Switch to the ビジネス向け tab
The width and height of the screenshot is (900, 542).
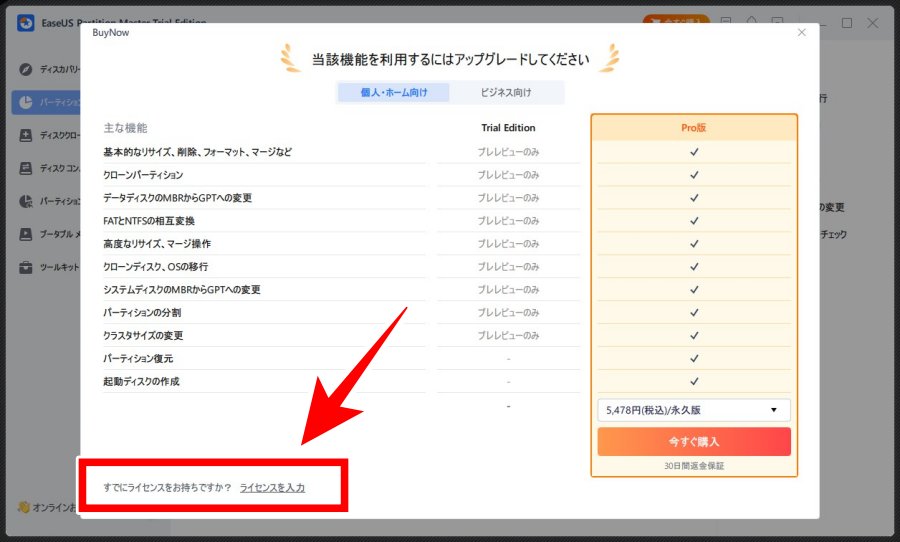pyautogui.click(x=506, y=92)
